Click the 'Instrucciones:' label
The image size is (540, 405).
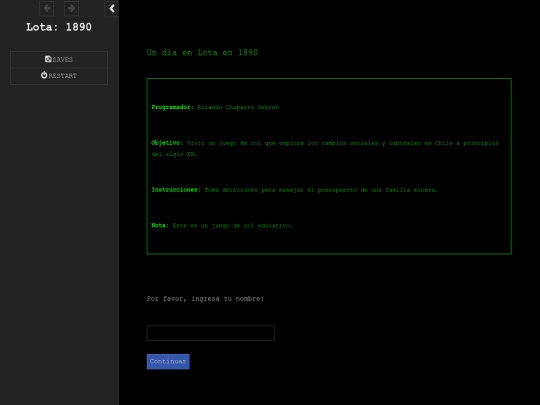tap(176, 190)
